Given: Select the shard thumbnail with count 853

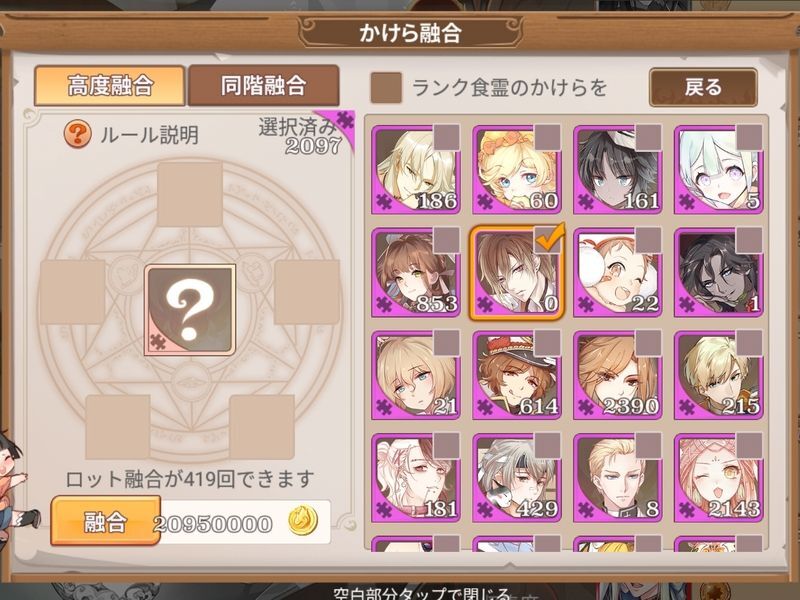Looking at the screenshot, I should click(x=416, y=272).
